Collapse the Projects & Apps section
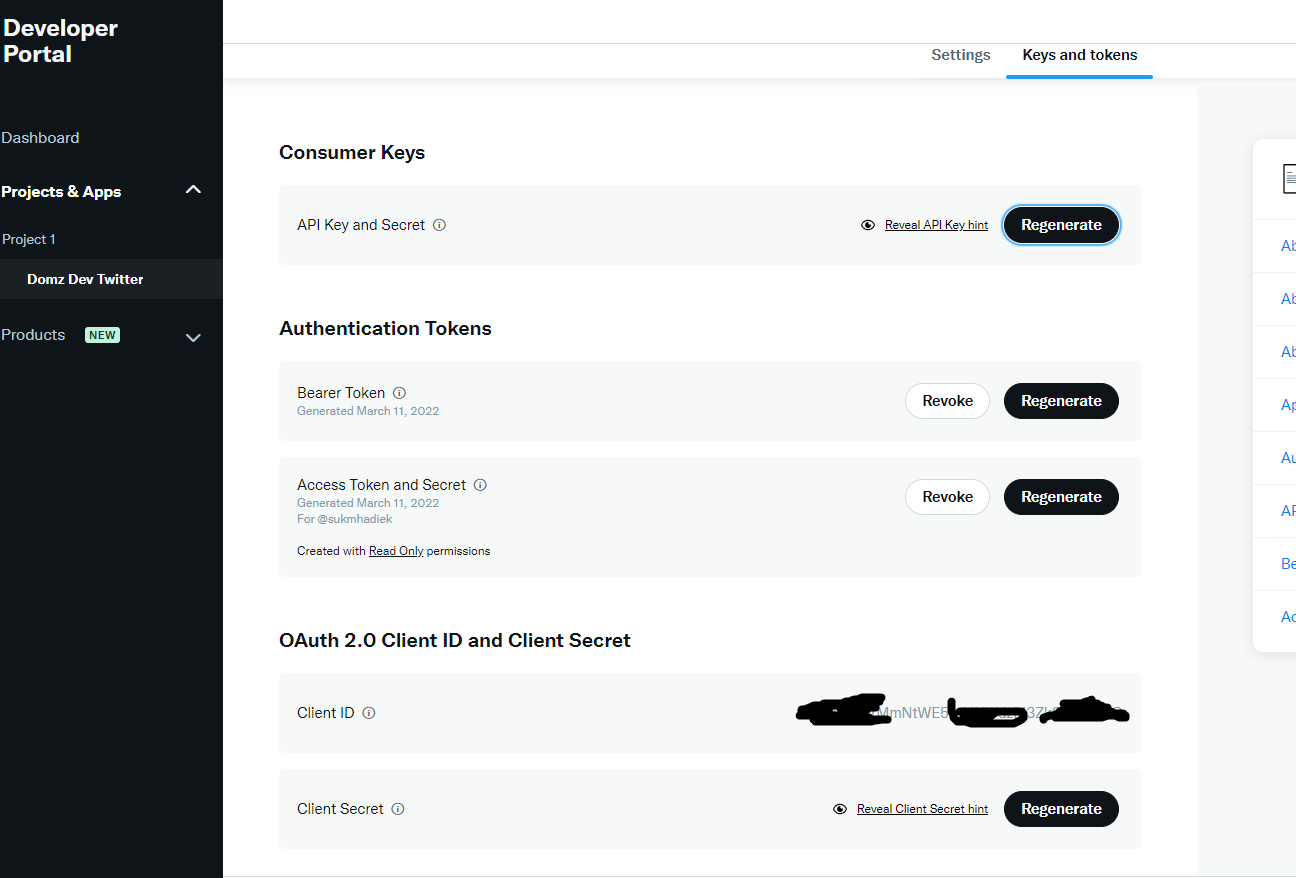 tap(194, 190)
